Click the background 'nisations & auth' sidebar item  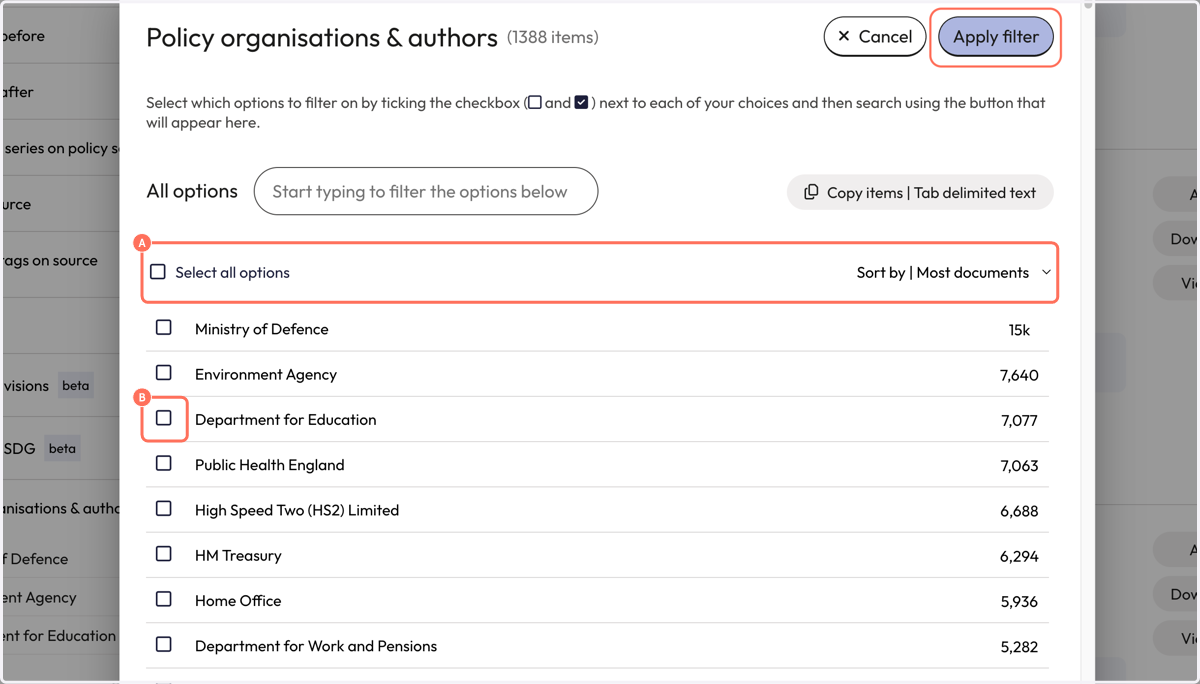60,508
